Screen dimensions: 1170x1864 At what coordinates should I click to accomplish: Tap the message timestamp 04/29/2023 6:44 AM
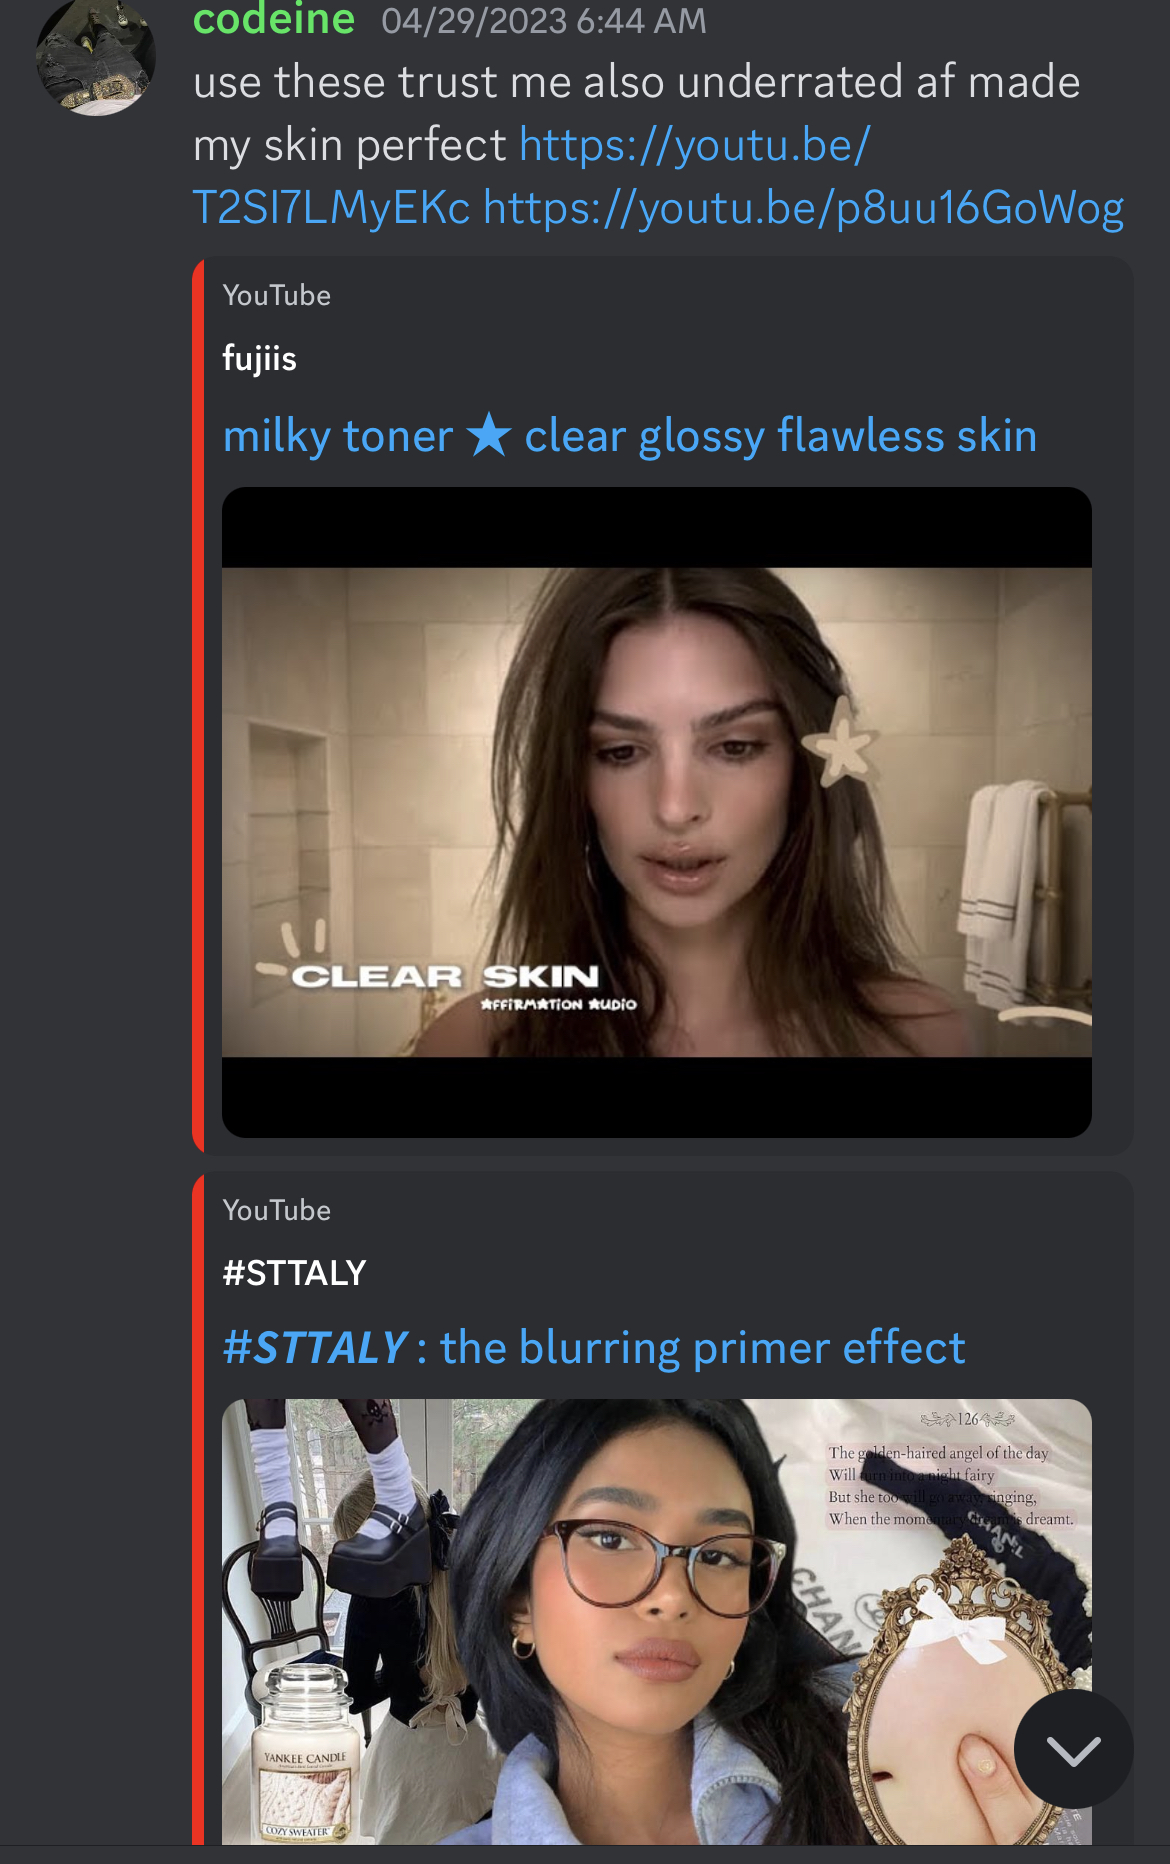pyautogui.click(x=544, y=21)
